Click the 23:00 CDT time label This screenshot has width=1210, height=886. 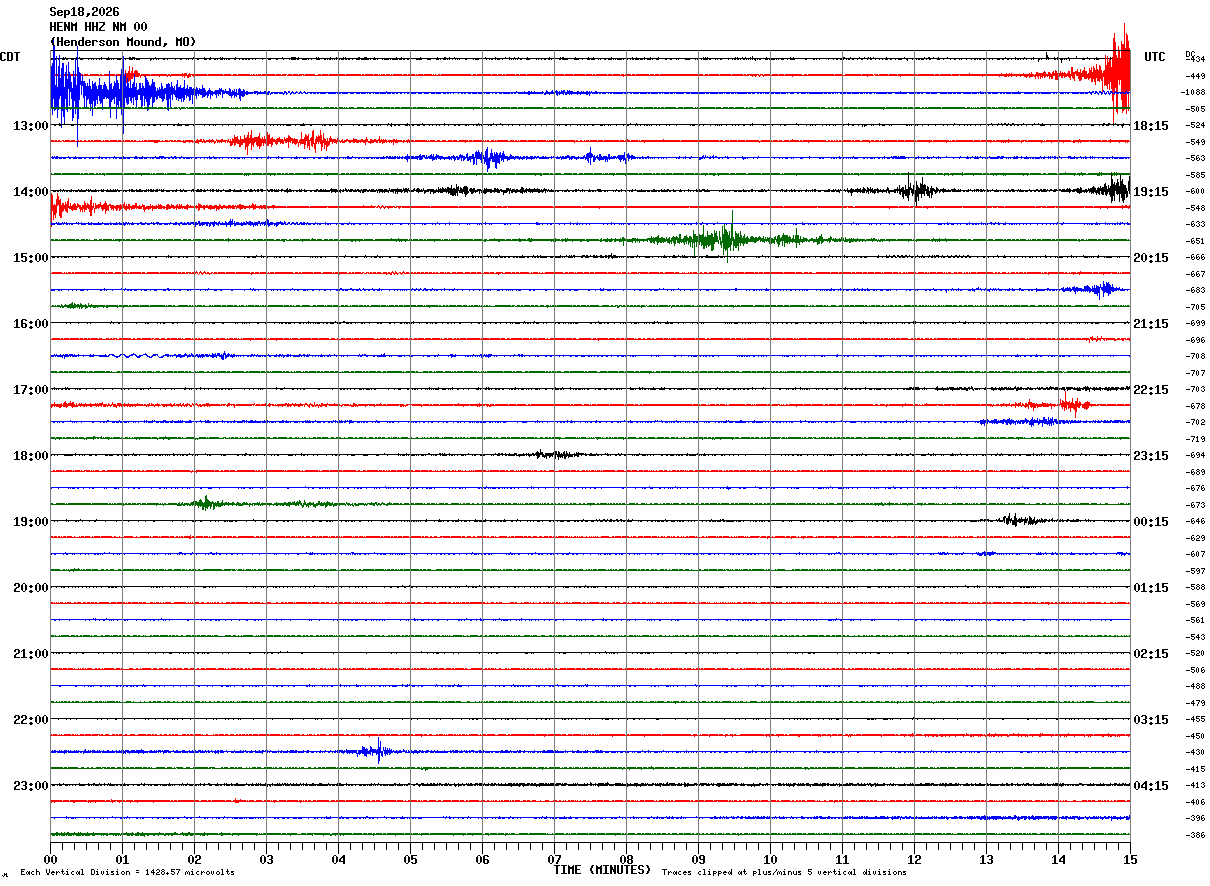[x=30, y=786]
